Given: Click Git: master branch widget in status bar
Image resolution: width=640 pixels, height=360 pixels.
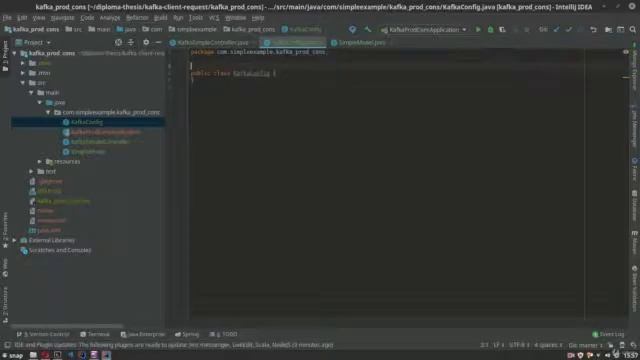Looking at the screenshot, I should point(585,345).
